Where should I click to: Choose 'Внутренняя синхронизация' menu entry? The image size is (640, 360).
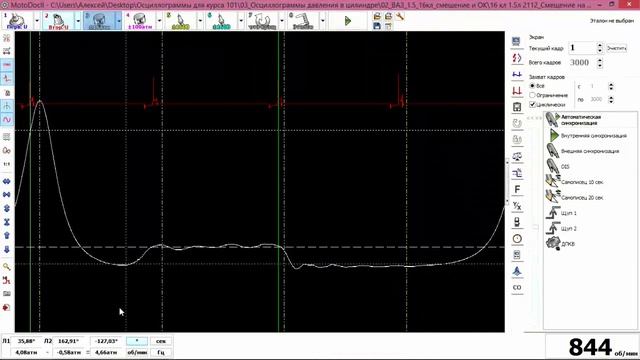click(x=591, y=136)
